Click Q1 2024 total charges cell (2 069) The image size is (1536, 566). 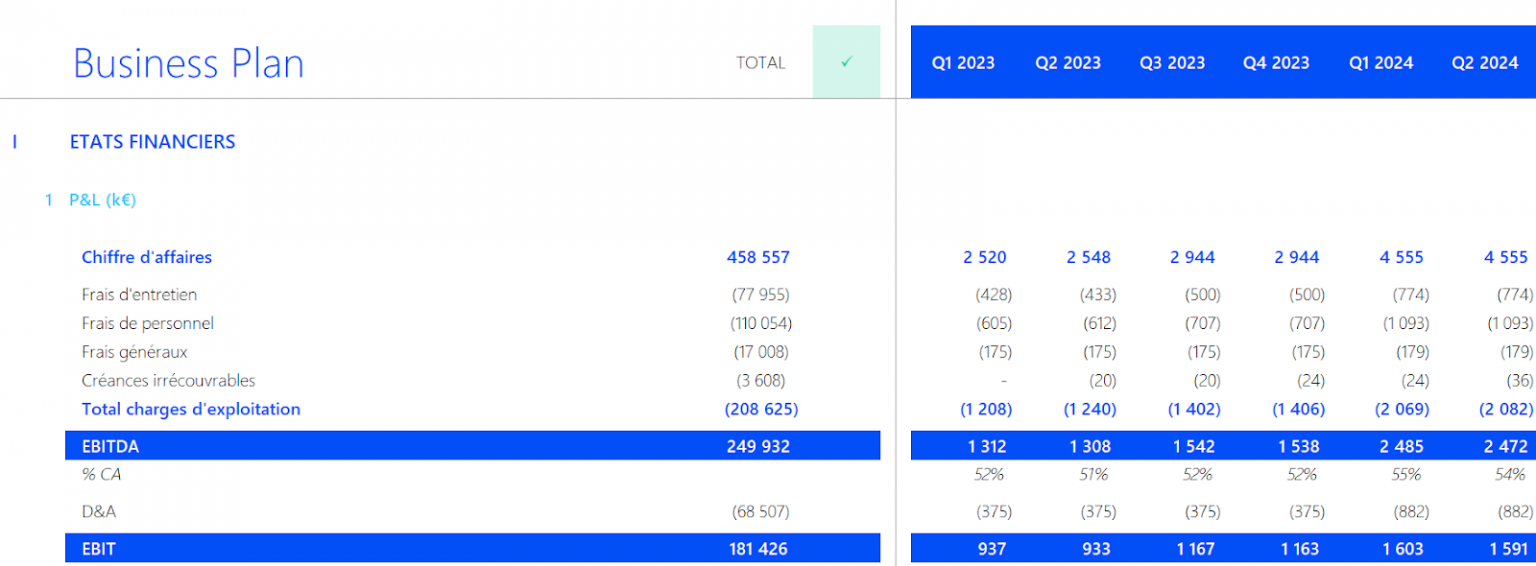[x=1402, y=409]
